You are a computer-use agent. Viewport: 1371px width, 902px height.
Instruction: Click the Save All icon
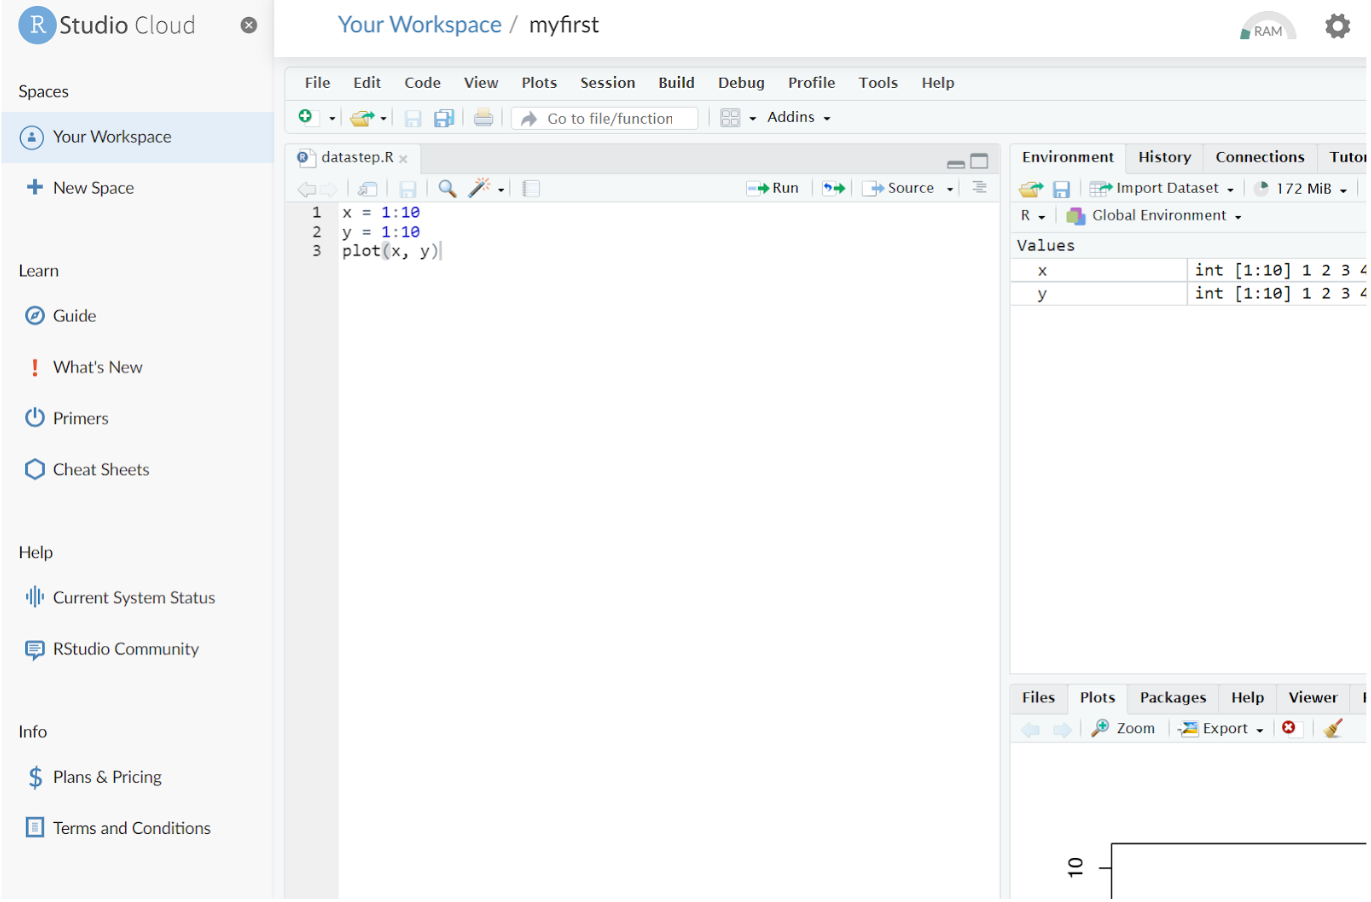tap(444, 118)
